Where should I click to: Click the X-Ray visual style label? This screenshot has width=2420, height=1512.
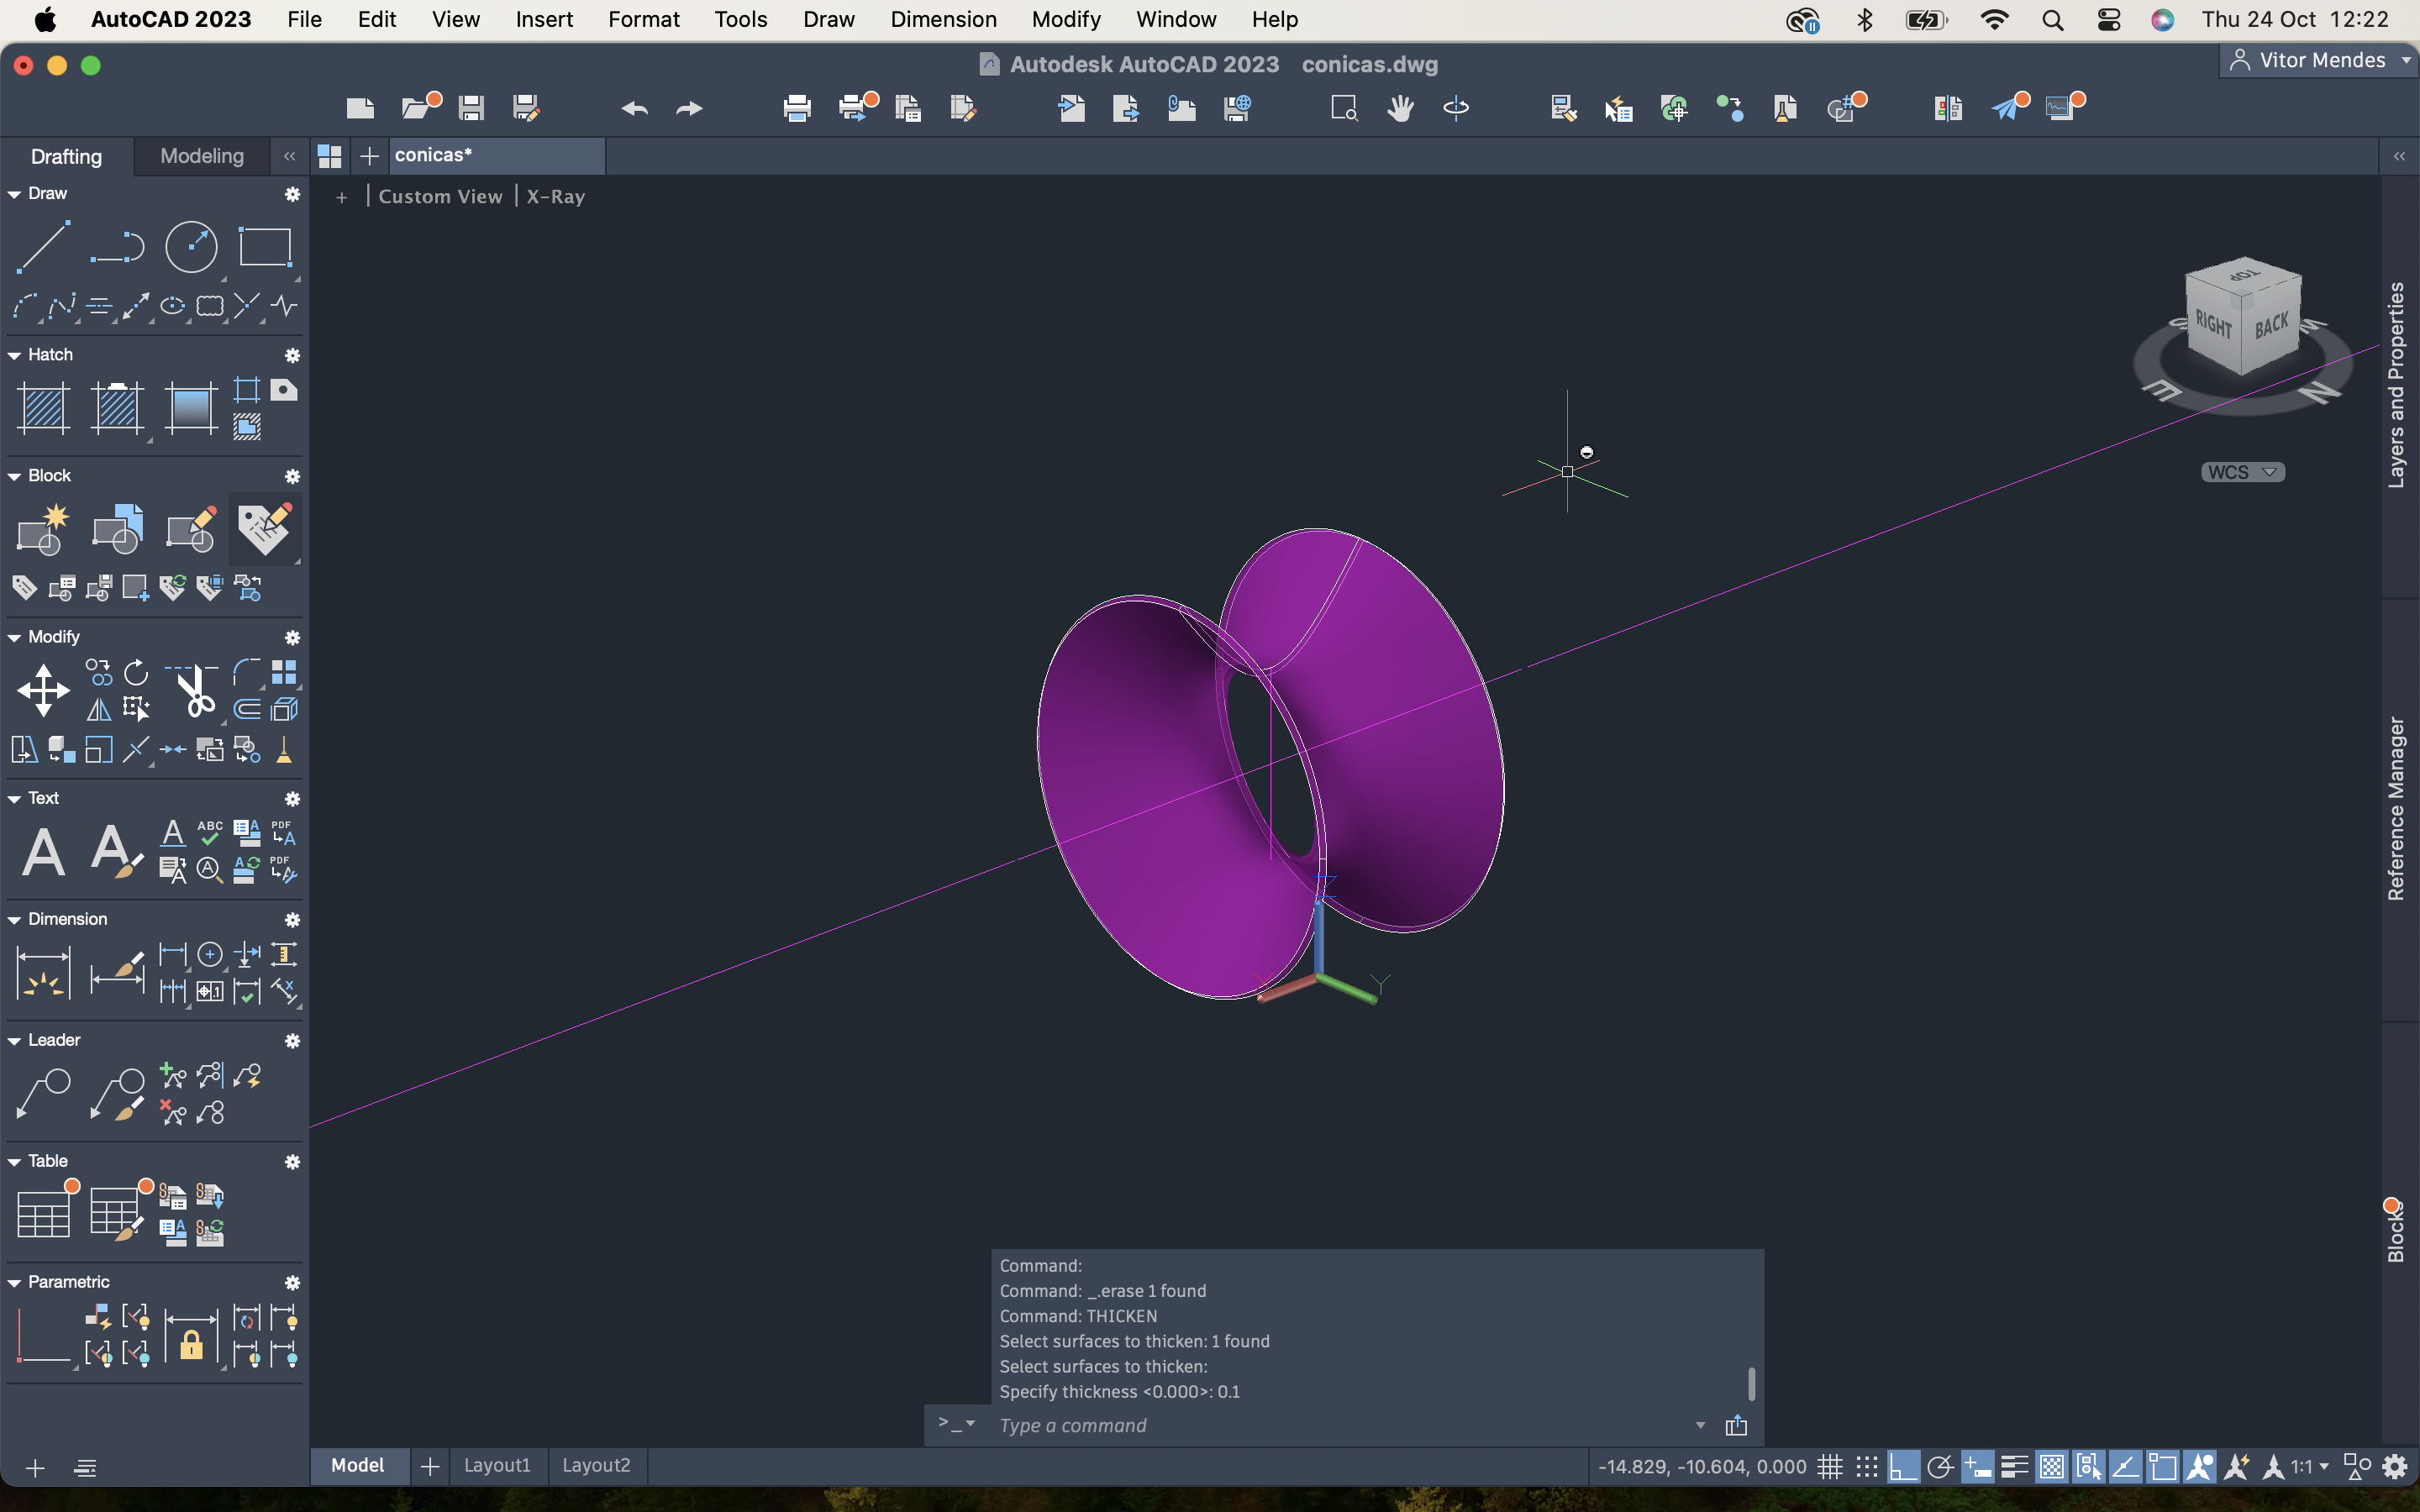(x=556, y=196)
